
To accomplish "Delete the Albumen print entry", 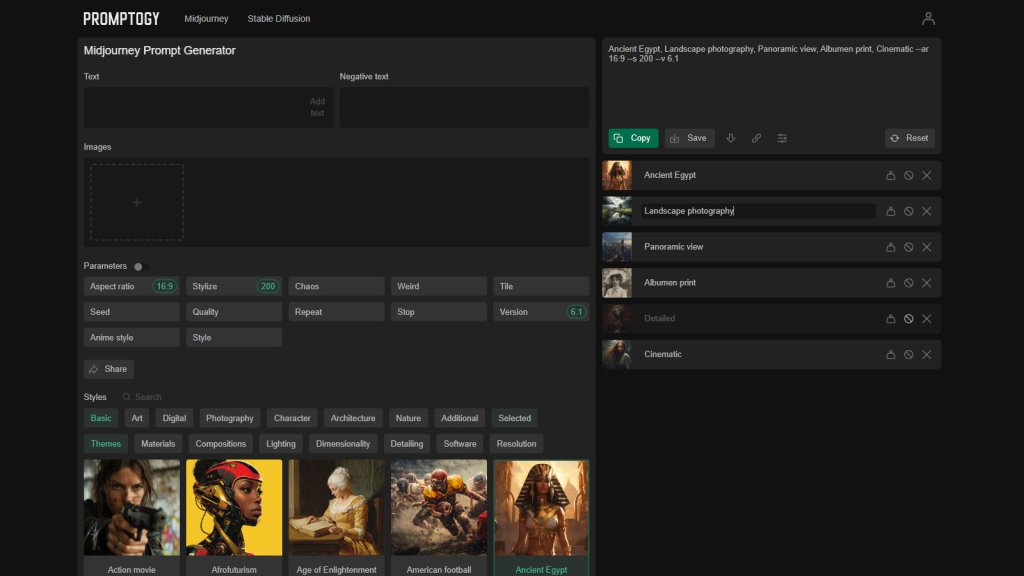I will coord(926,283).
